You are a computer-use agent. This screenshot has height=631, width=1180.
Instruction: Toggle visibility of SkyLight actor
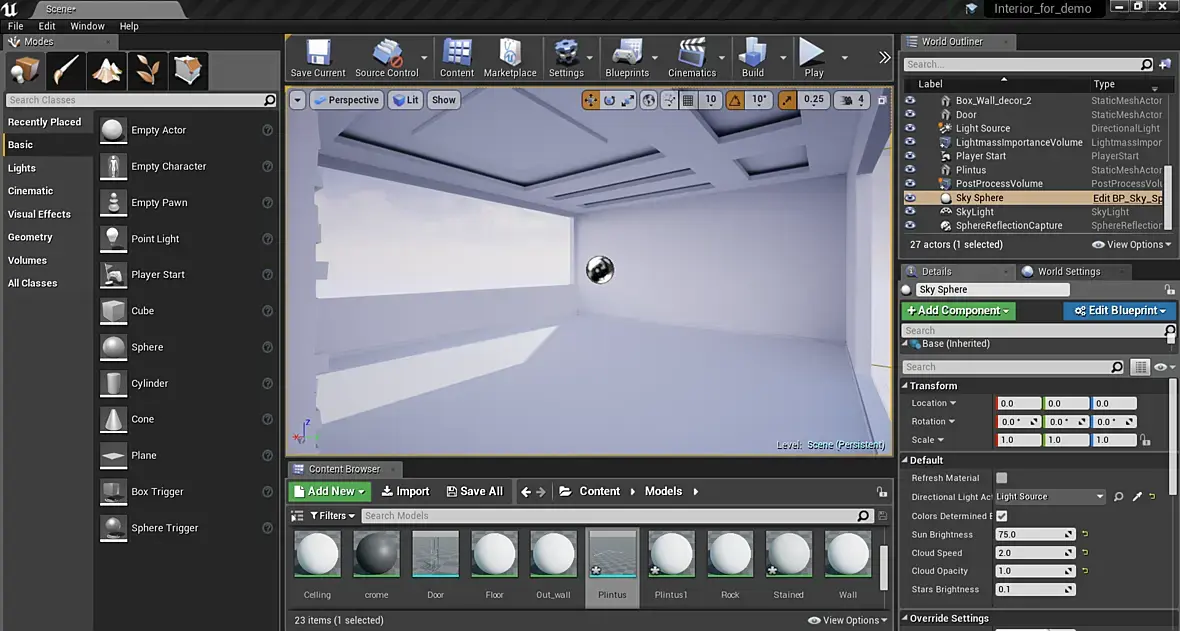(x=910, y=212)
